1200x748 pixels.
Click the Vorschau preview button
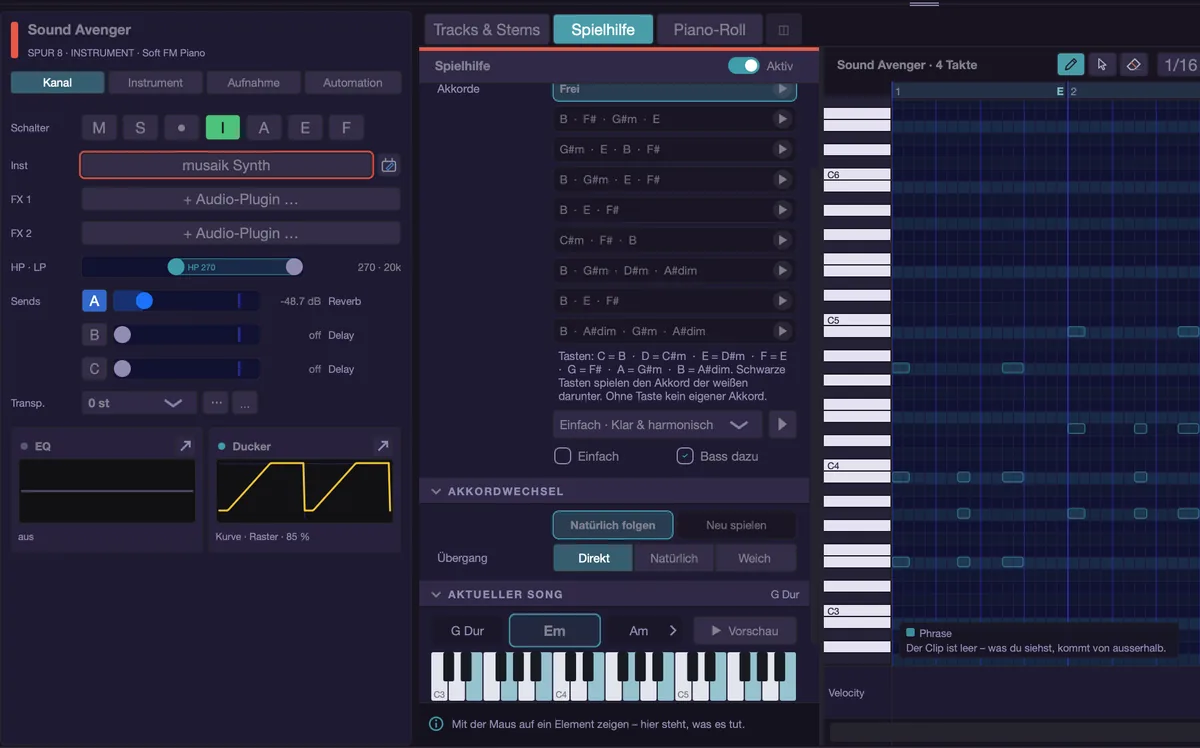(744, 631)
